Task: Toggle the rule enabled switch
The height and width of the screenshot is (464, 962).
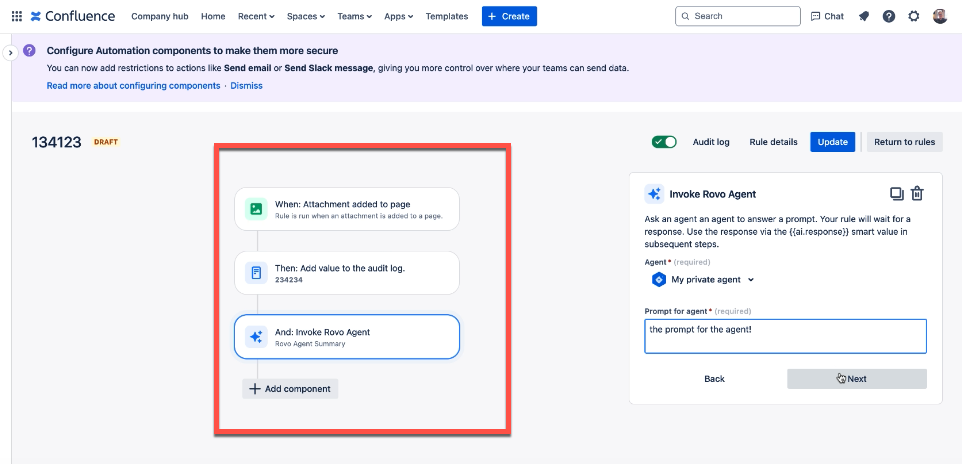Action: click(x=664, y=142)
